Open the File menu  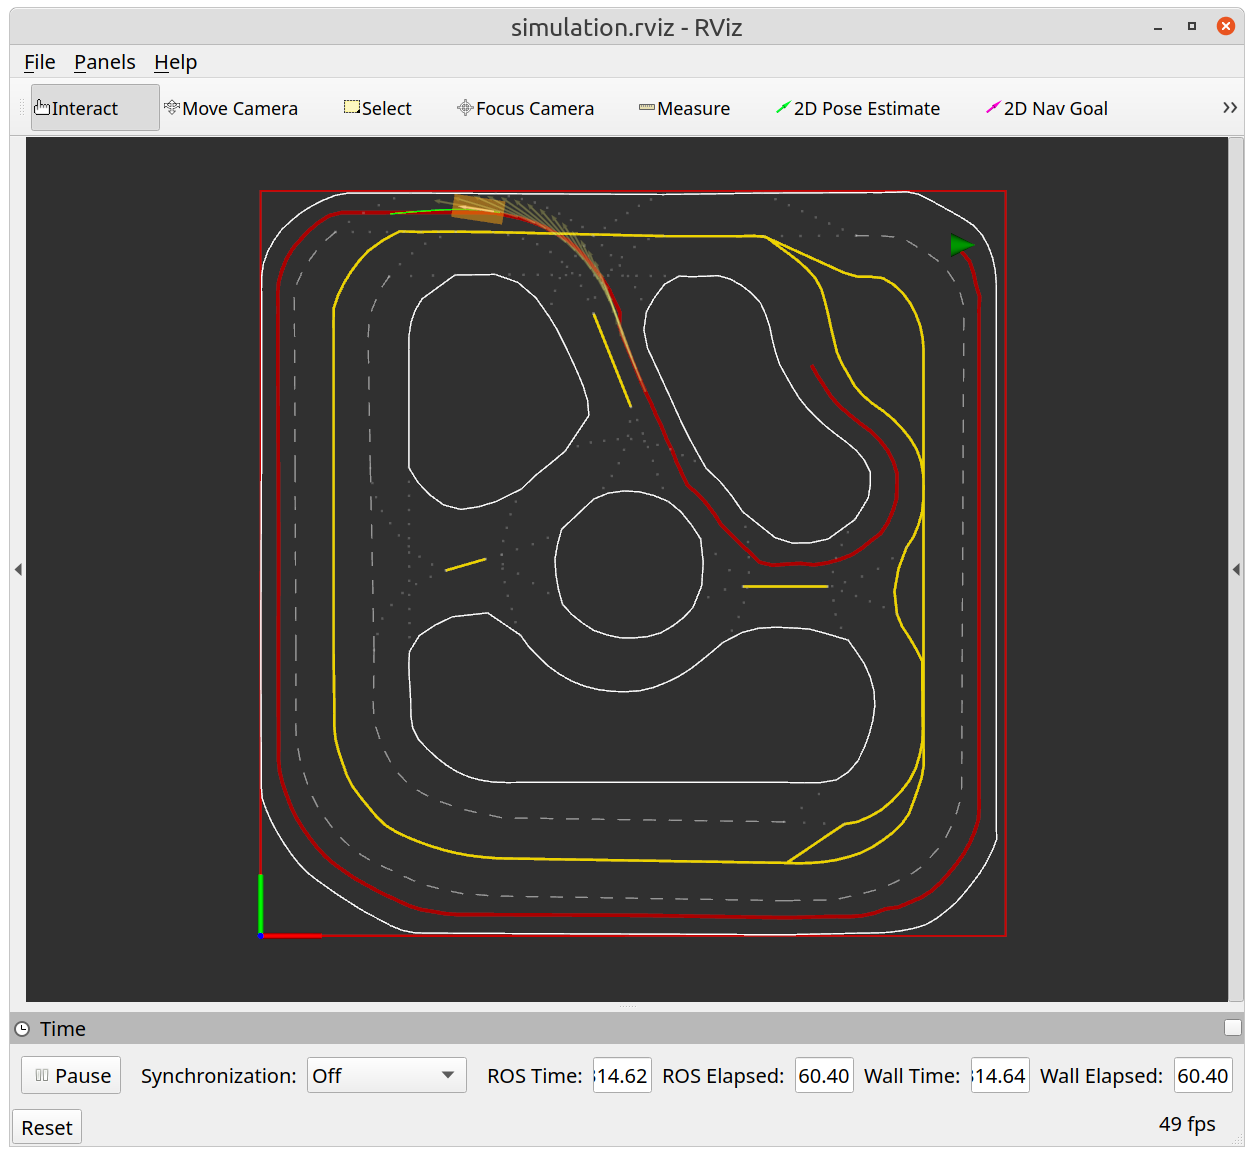(40, 62)
